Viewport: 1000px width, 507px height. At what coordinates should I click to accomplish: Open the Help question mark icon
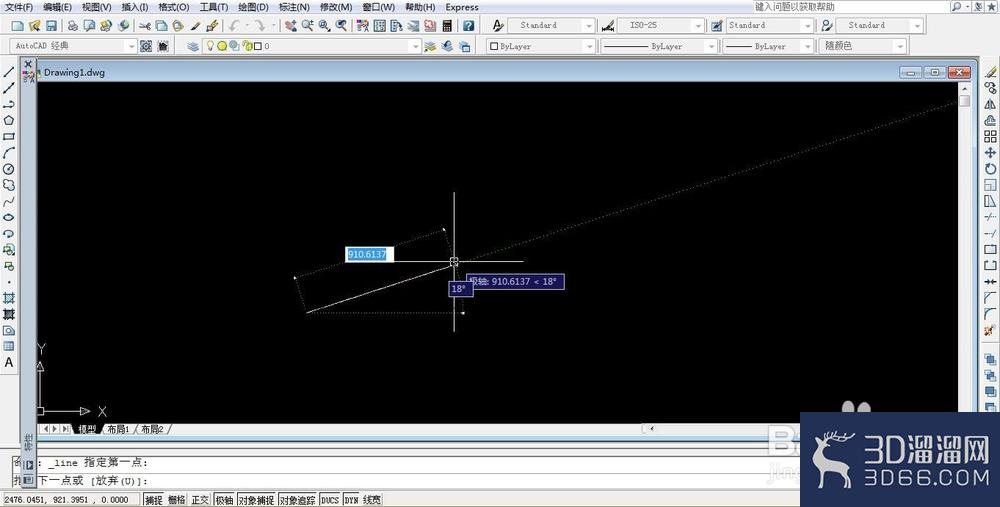coord(469,26)
